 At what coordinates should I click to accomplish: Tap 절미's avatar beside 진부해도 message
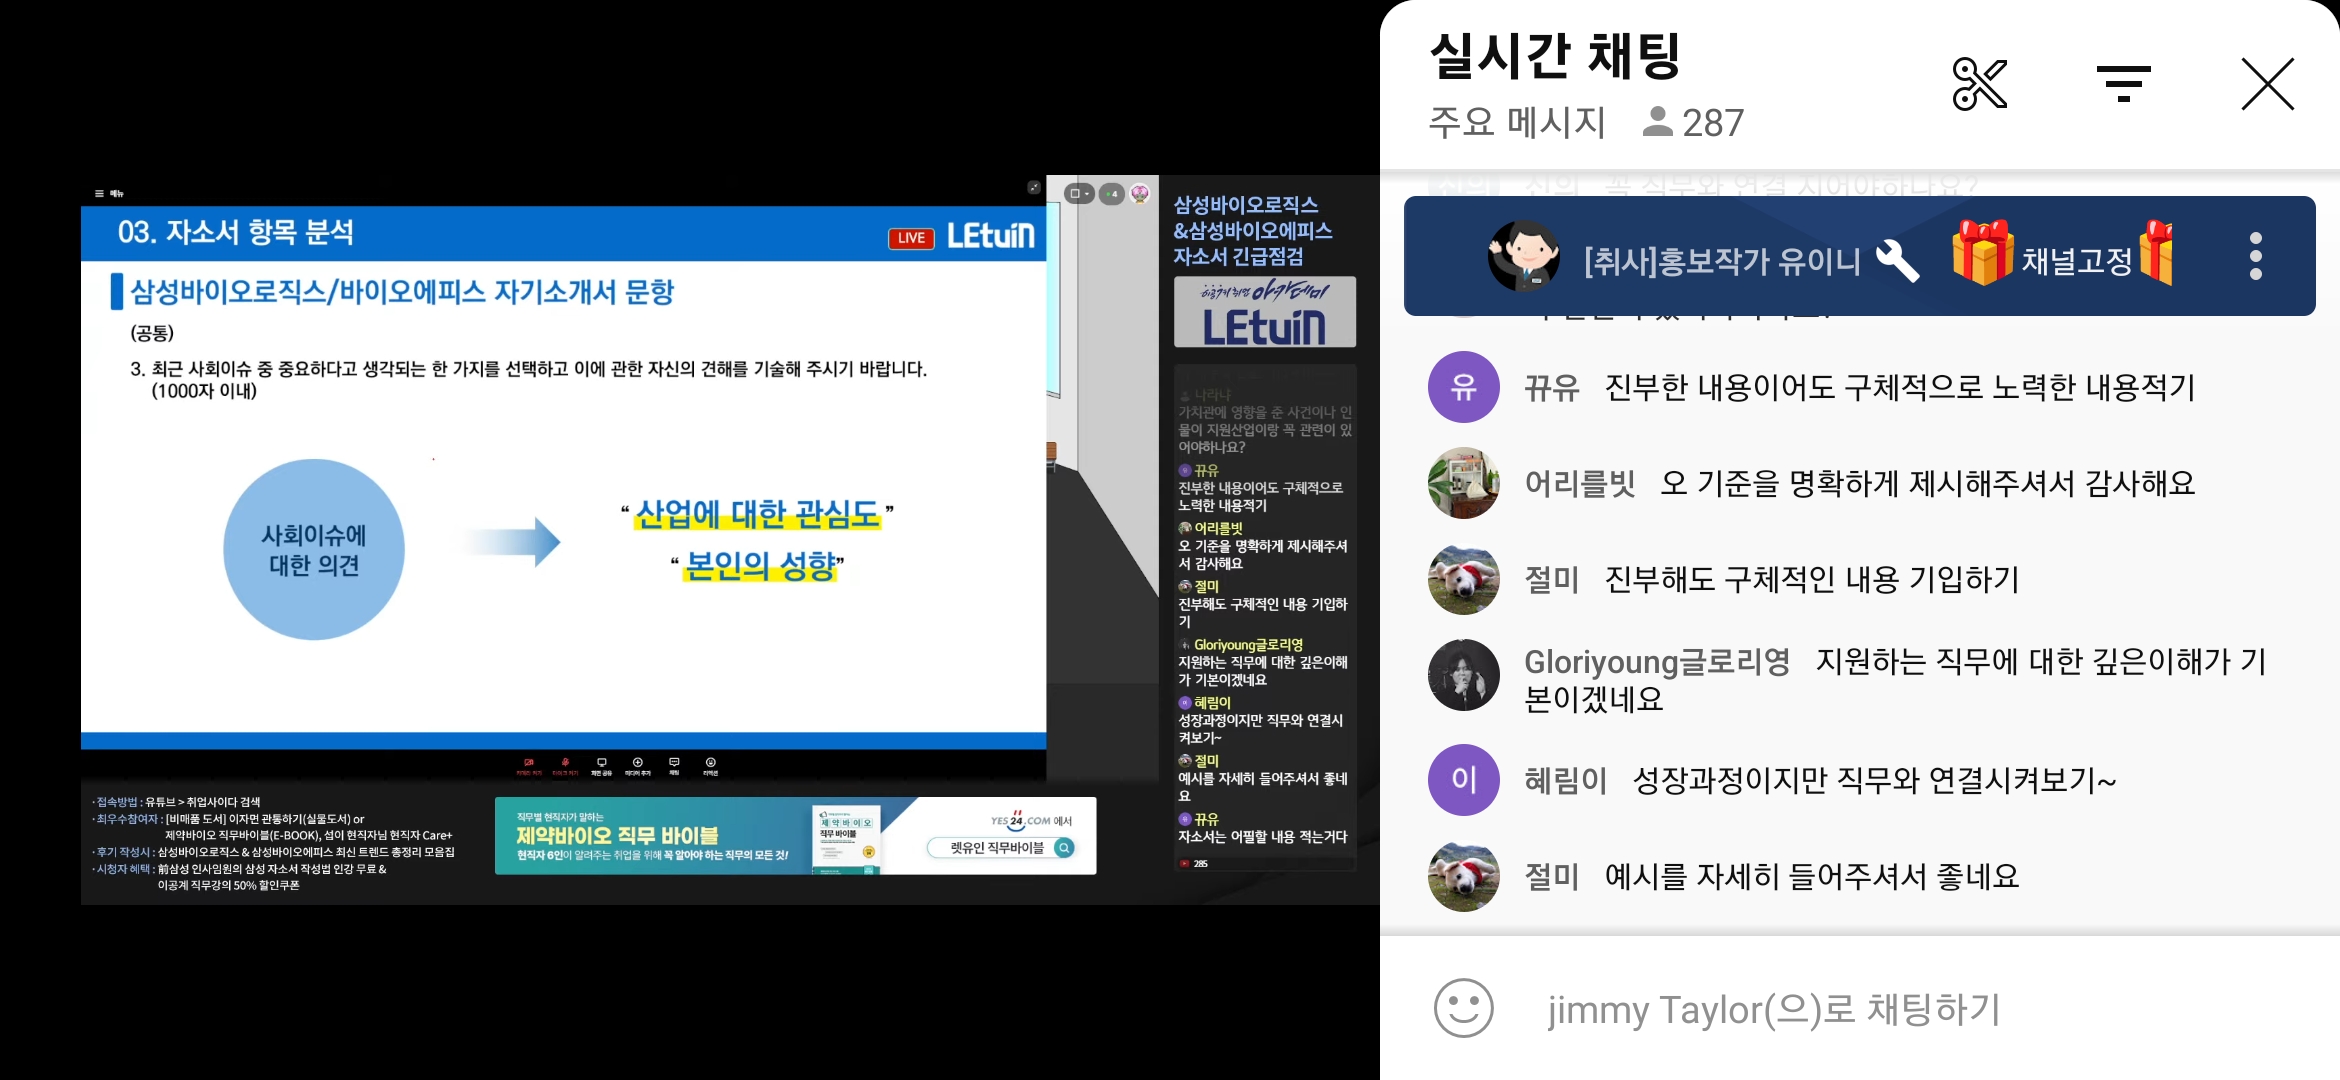pos(1464,579)
